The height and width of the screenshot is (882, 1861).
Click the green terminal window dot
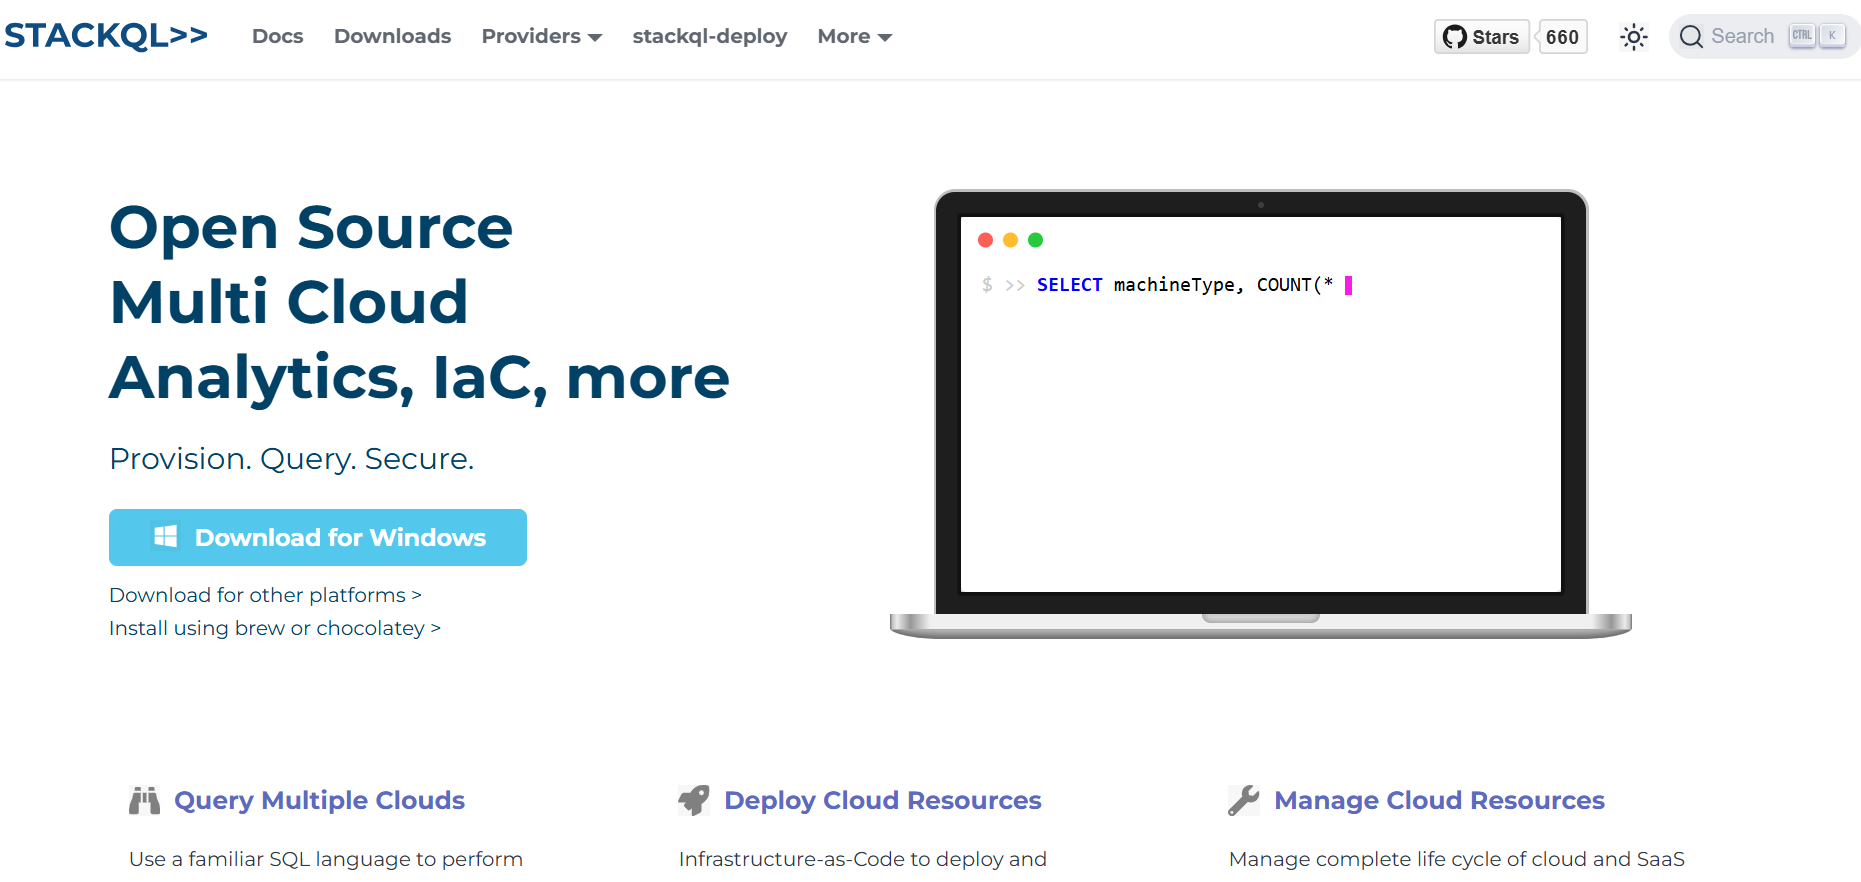(1035, 240)
